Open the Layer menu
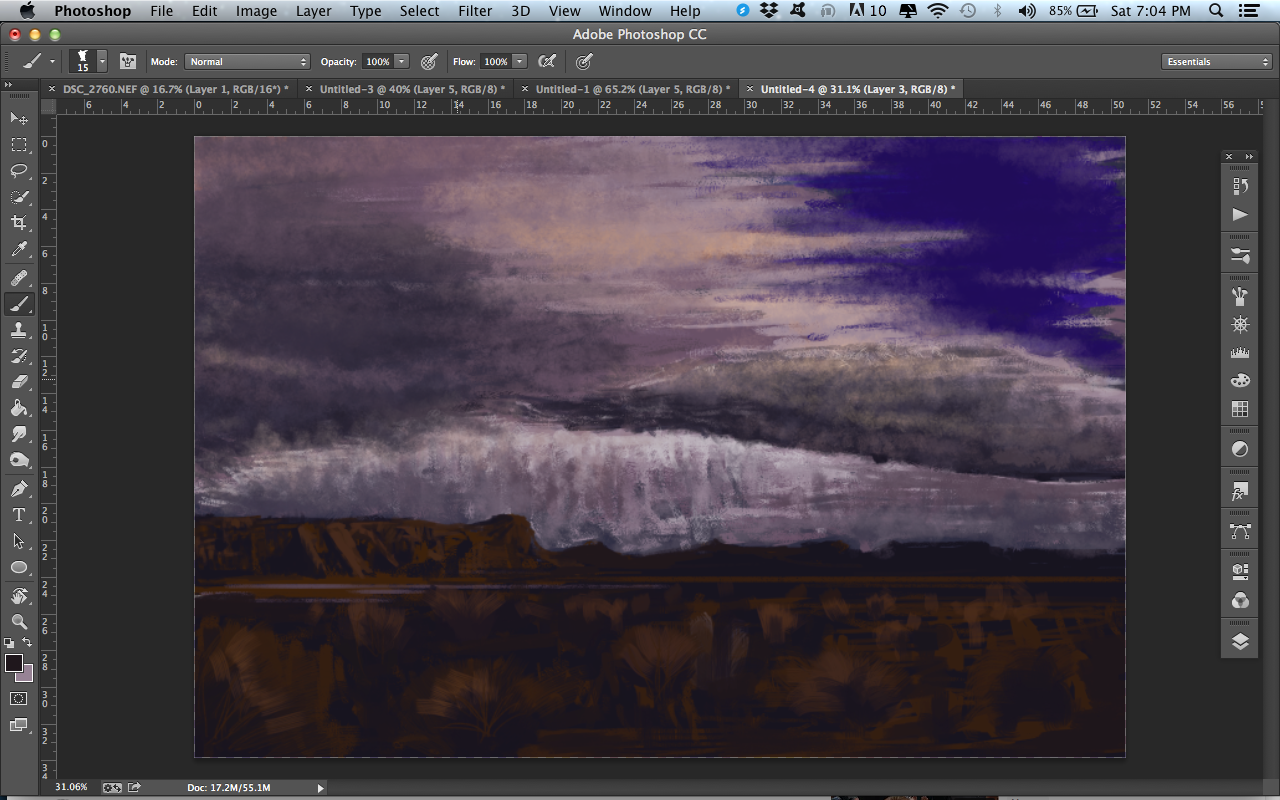The width and height of the screenshot is (1280, 800). [313, 11]
